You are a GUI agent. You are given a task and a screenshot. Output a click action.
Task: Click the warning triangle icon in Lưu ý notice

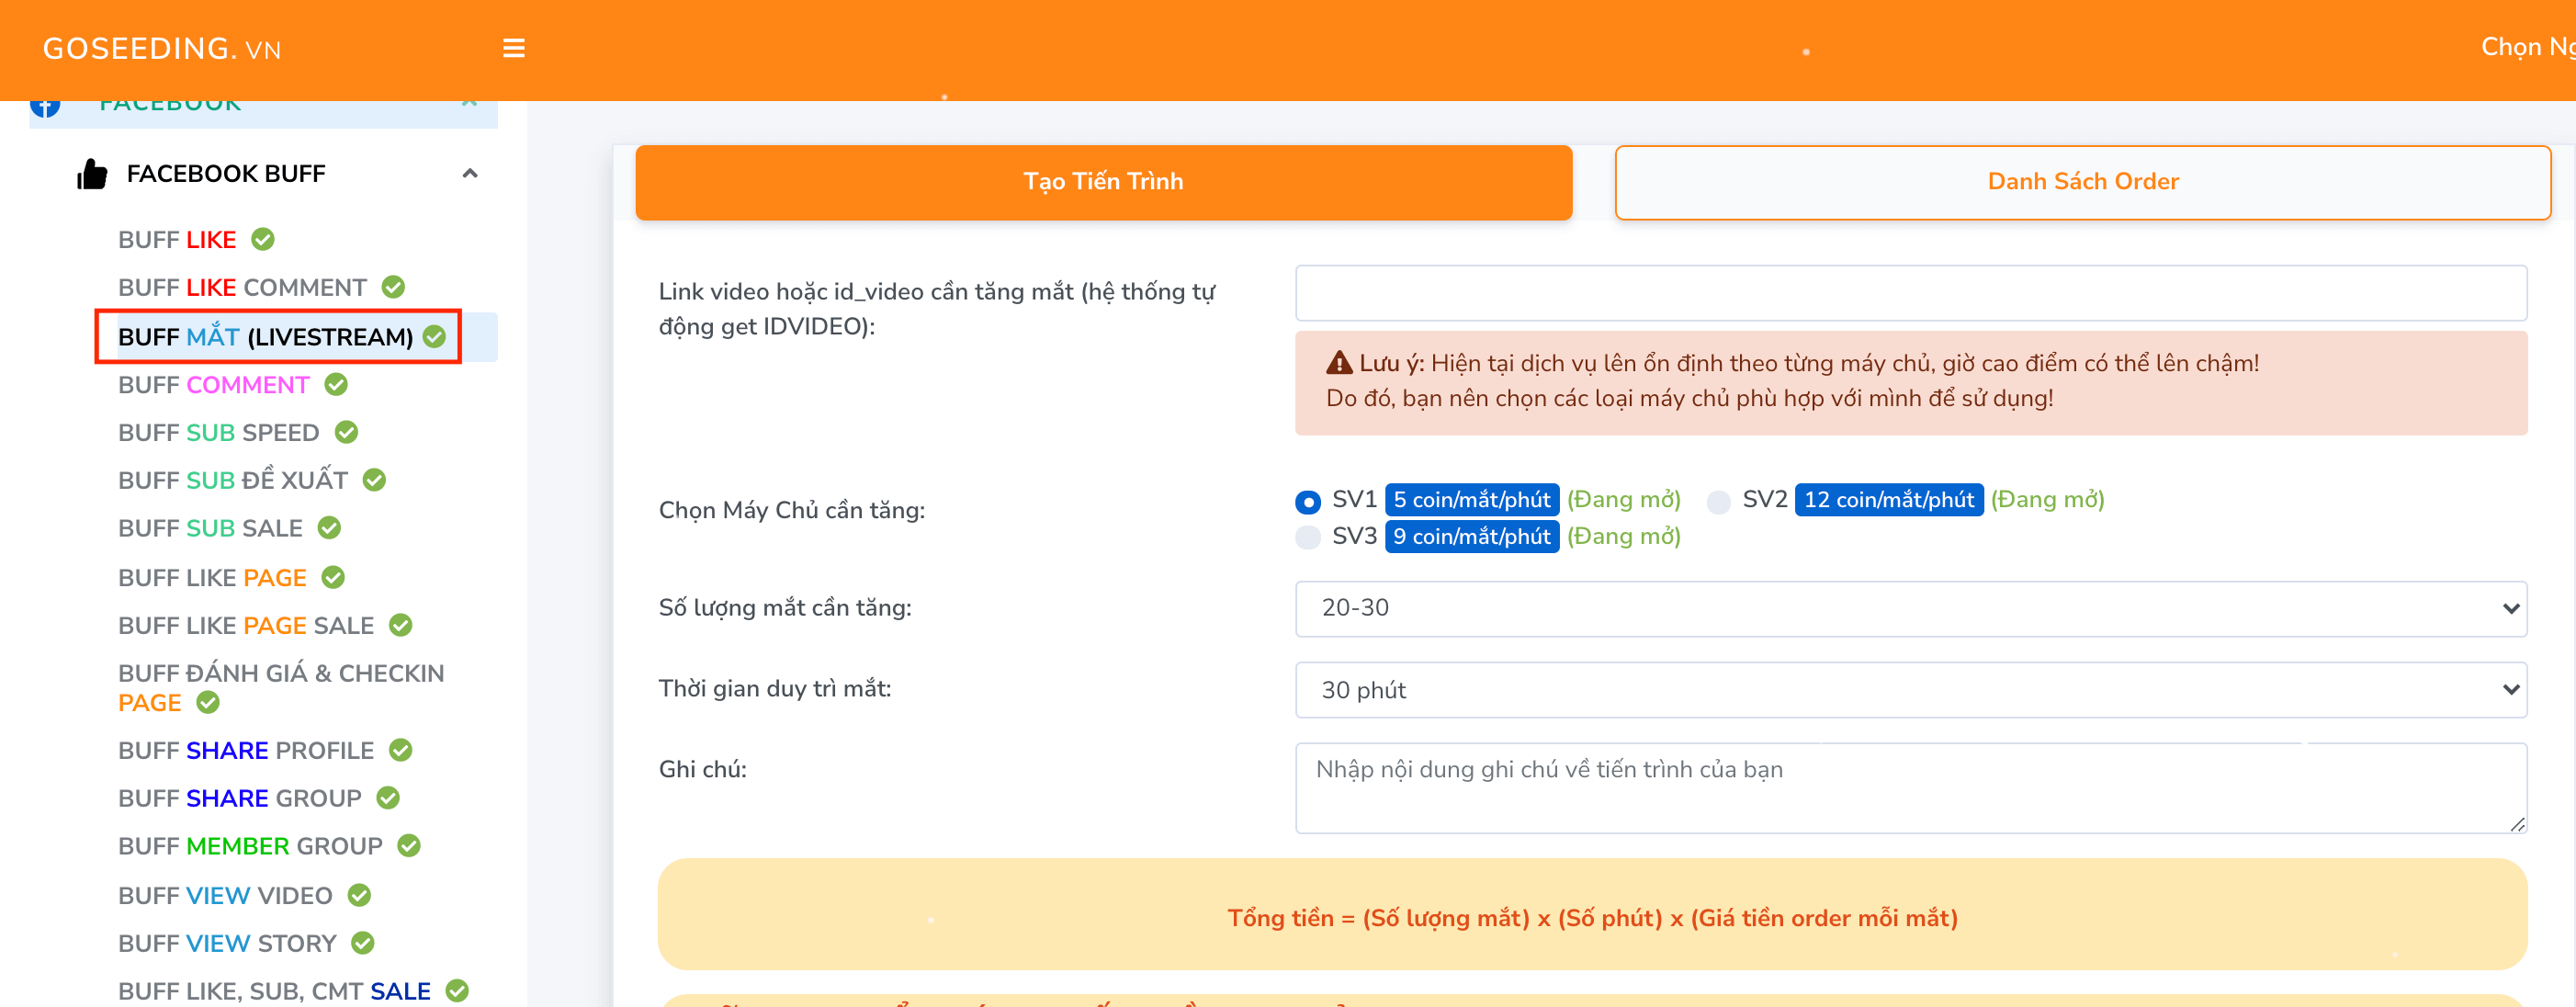pos(1338,363)
